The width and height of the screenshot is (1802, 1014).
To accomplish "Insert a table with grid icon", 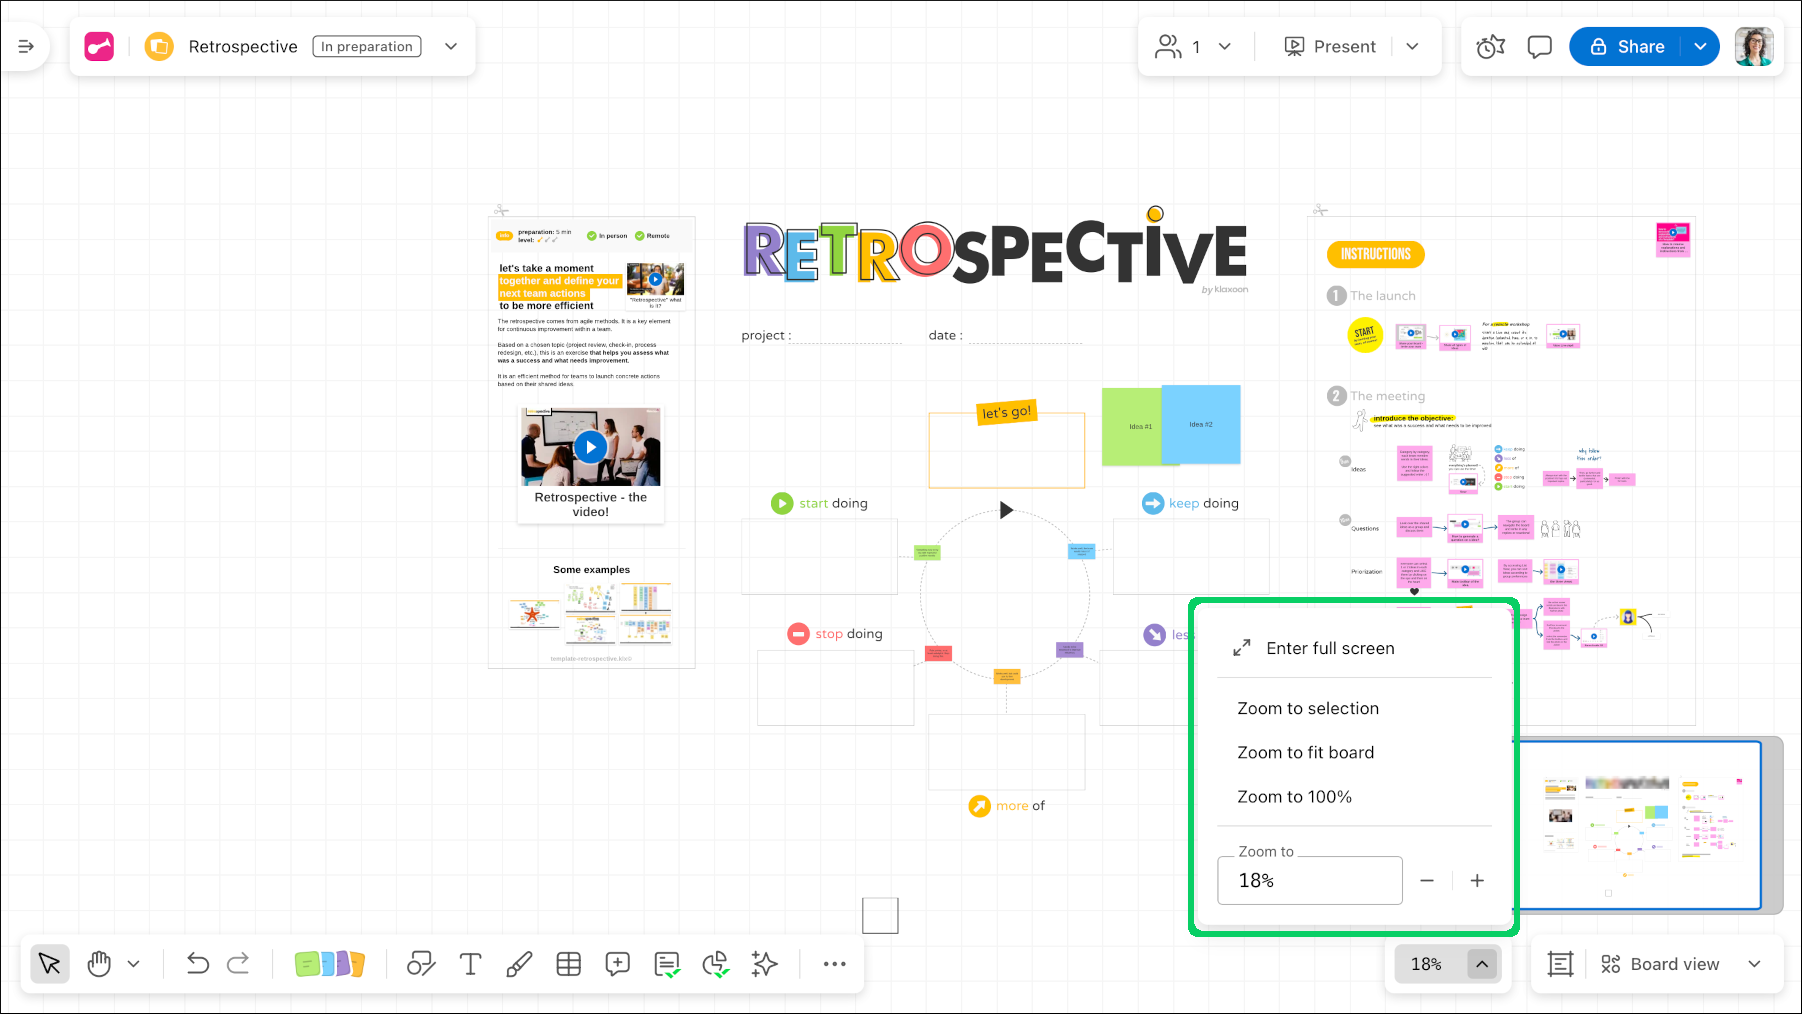I will click(x=569, y=964).
